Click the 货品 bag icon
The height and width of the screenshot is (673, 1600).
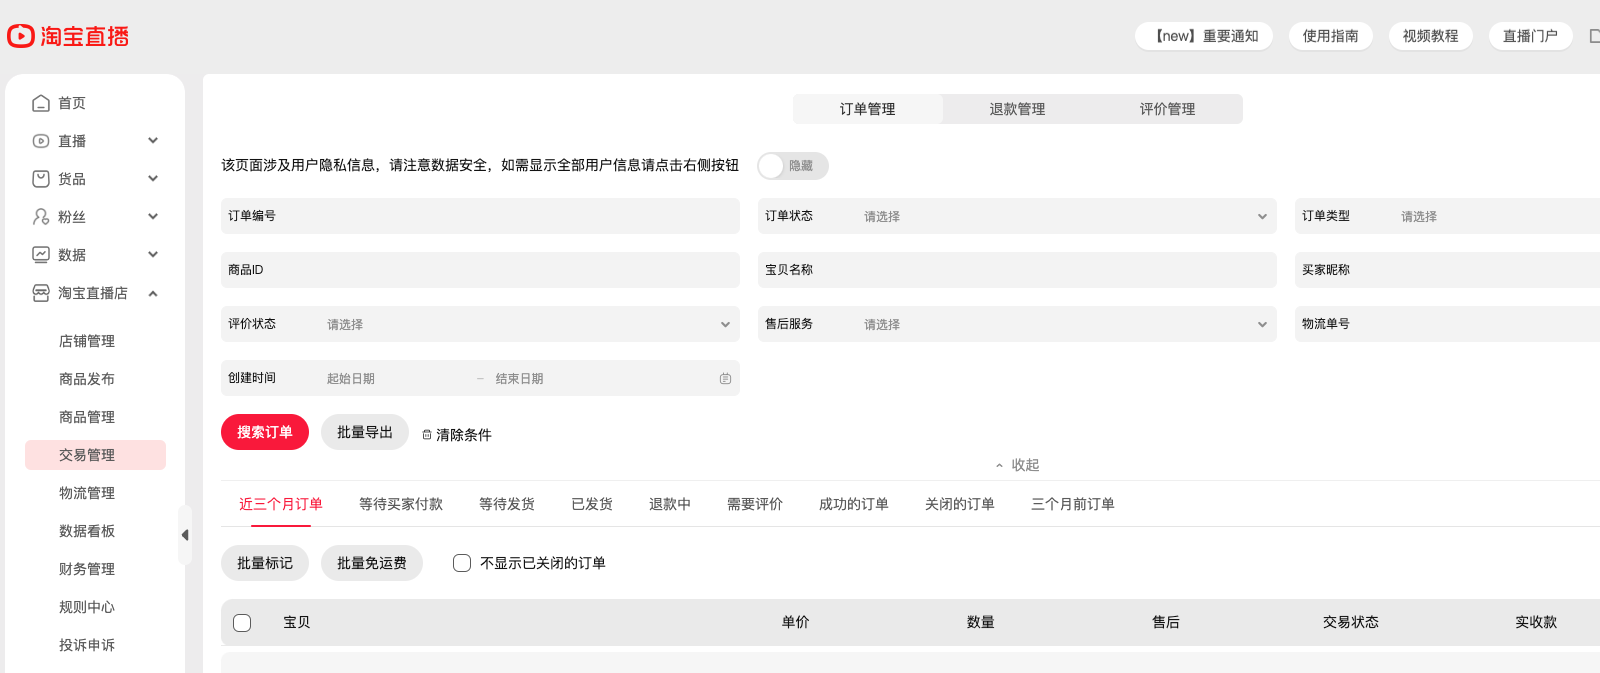click(41, 179)
